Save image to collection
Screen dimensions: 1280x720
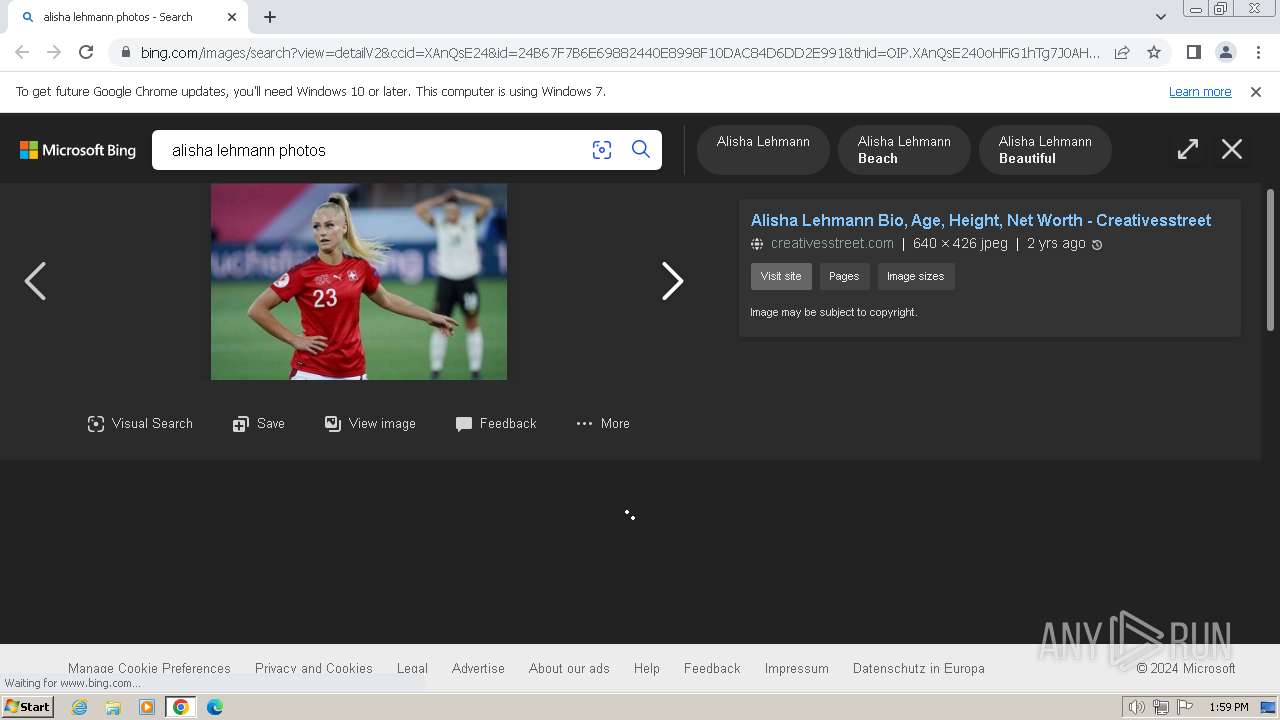[259, 424]
